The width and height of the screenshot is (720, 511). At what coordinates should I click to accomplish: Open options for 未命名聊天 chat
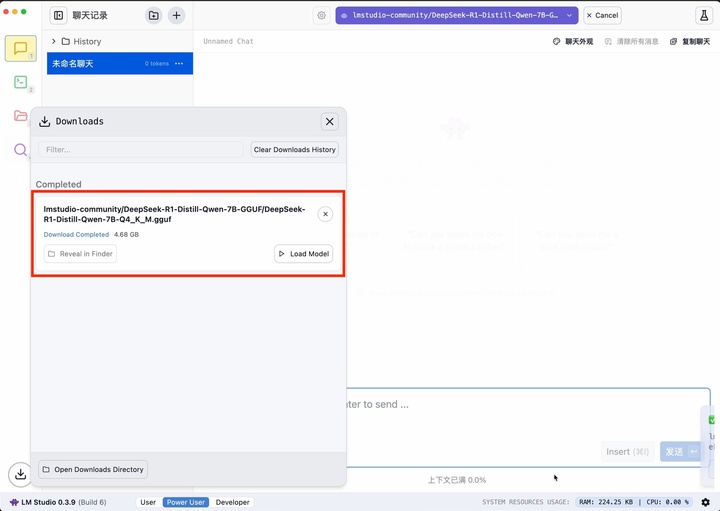pyautogui.click(x=179, y=63)
